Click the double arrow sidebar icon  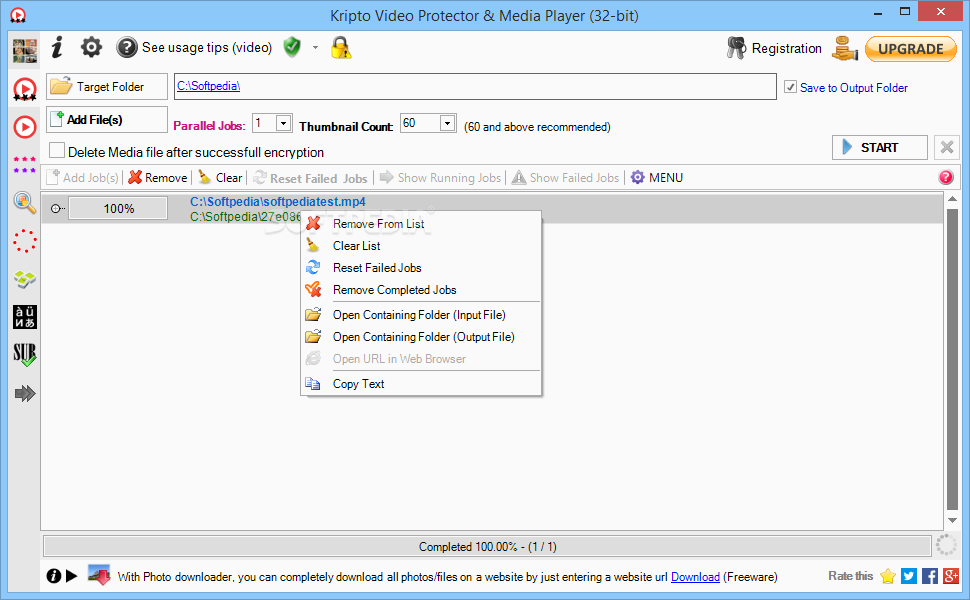[25, 393]
